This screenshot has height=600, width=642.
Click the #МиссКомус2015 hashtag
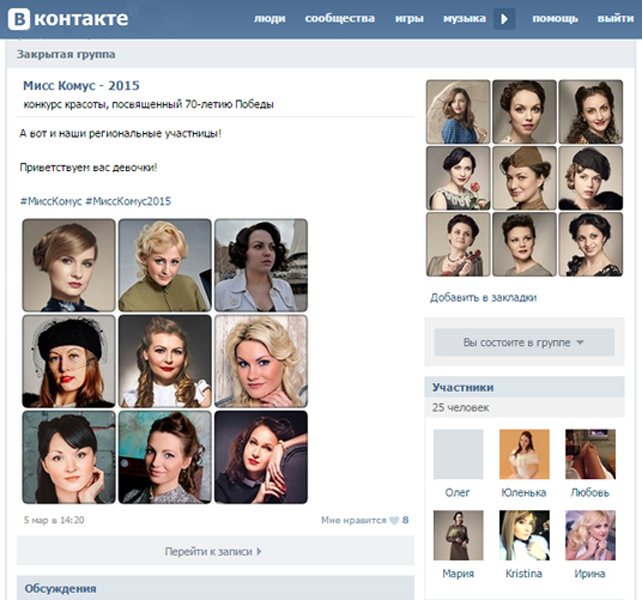pyautogui.click(x=128, y=201)
